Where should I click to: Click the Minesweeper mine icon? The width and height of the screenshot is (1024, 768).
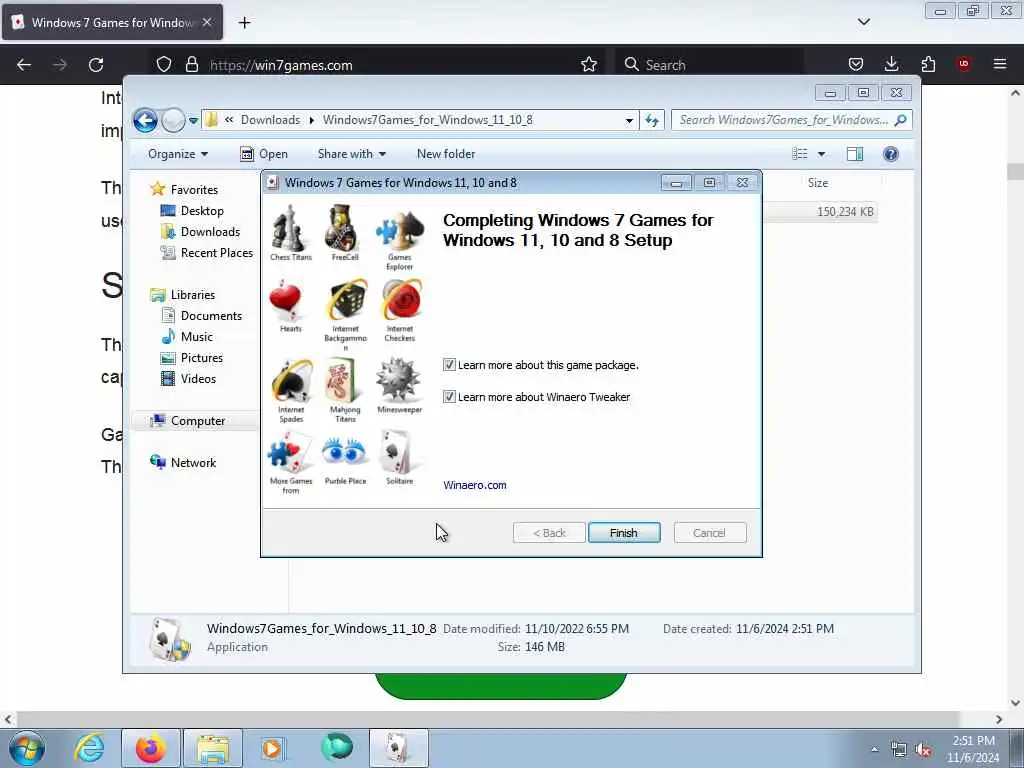tap(398, 379)
